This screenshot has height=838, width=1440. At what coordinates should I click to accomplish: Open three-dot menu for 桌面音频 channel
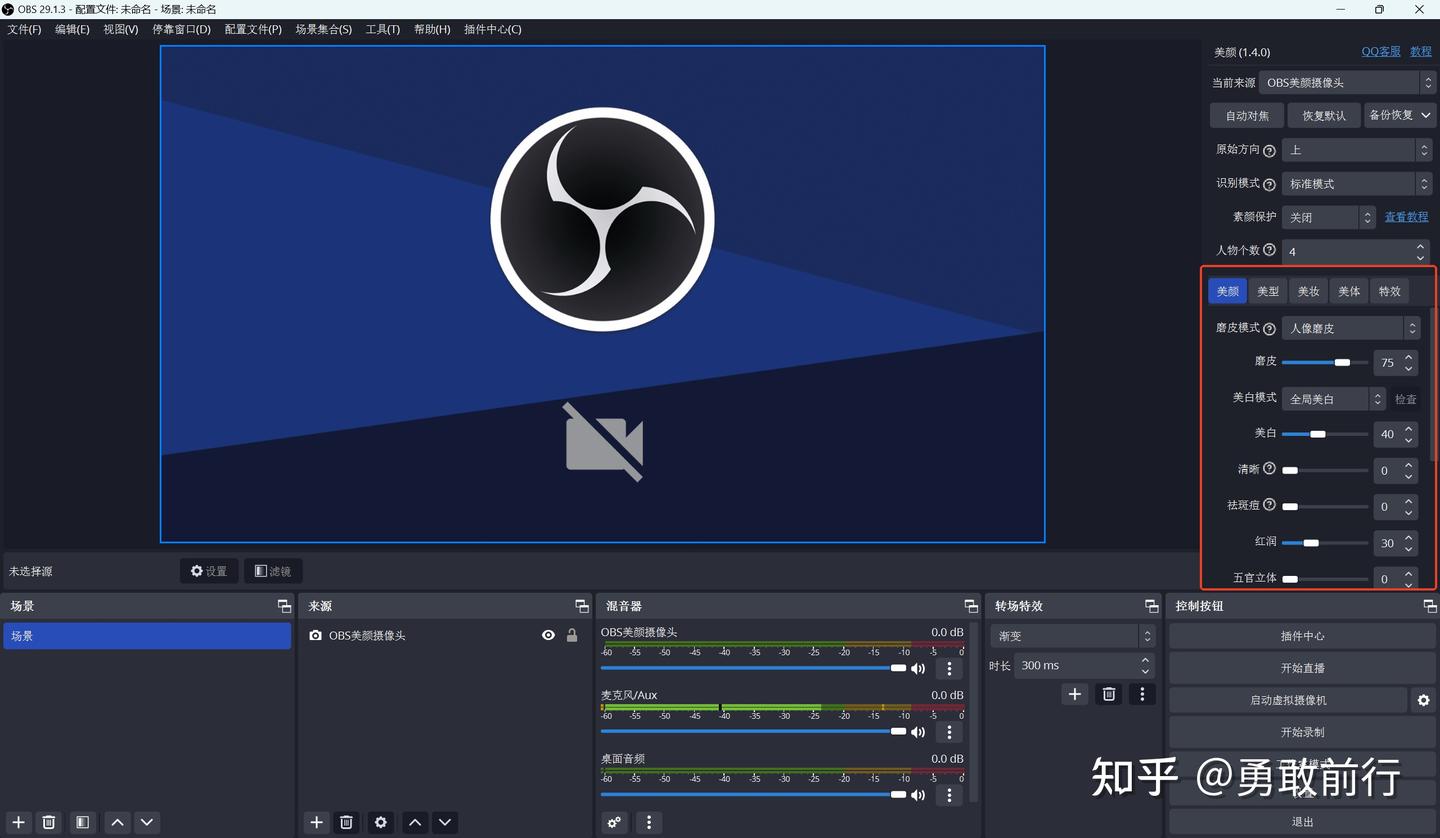click(949, 795)
